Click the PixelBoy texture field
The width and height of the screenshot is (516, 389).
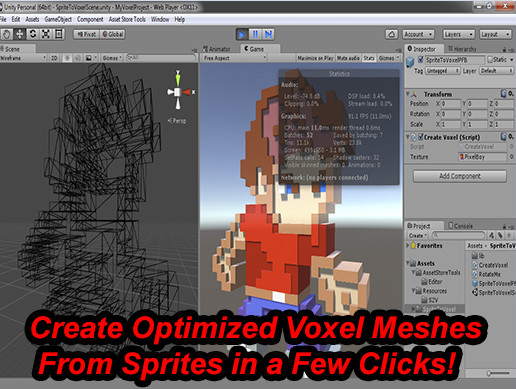pos(483,157)
